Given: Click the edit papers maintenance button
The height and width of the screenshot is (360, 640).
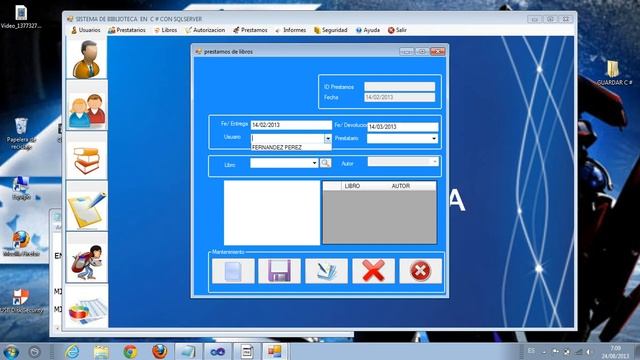Looking at the screenshot, I should point(327,271).
